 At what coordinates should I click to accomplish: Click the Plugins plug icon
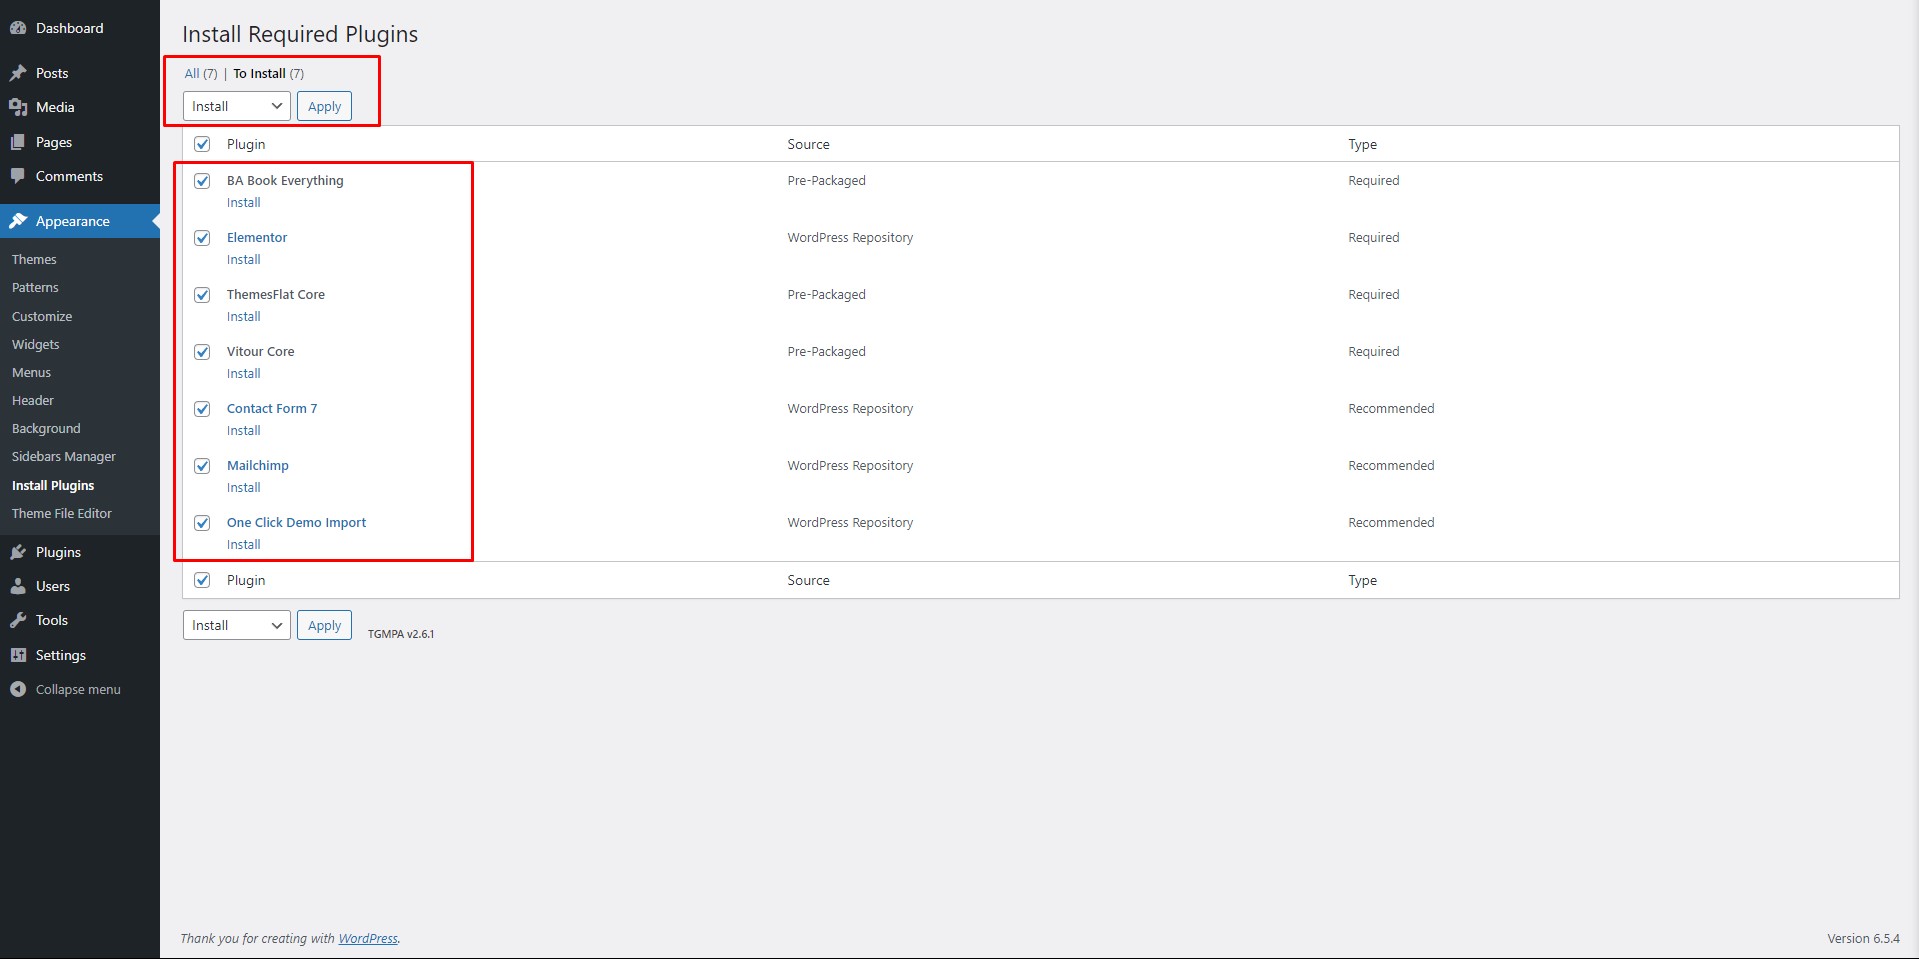coord(18,552)
